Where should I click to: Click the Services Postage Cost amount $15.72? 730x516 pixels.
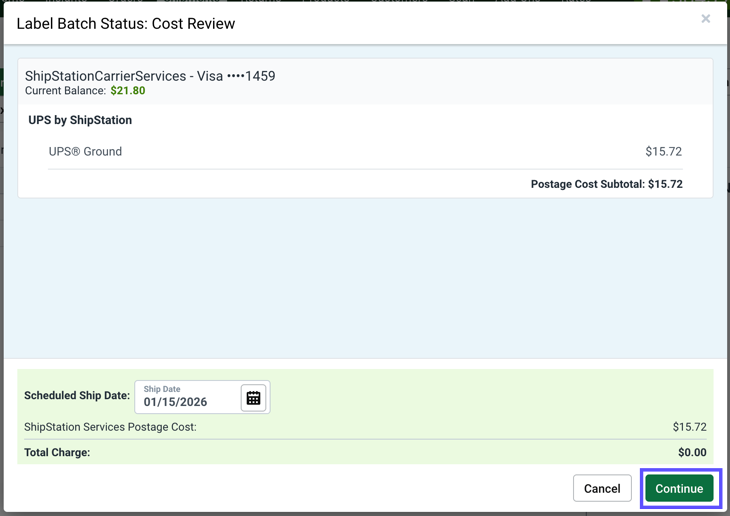coord(689,427)
